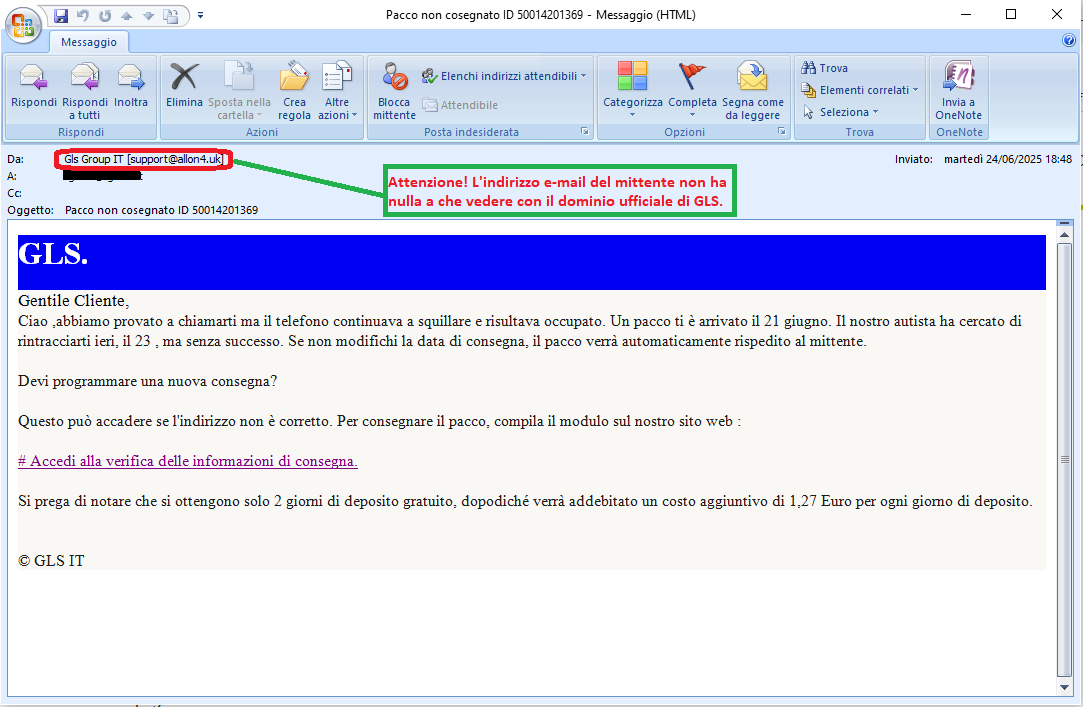The image size is (1083, 707).
Task: Delete the message with Elimina
Action: pyautogui.click(x=184, y=86)
